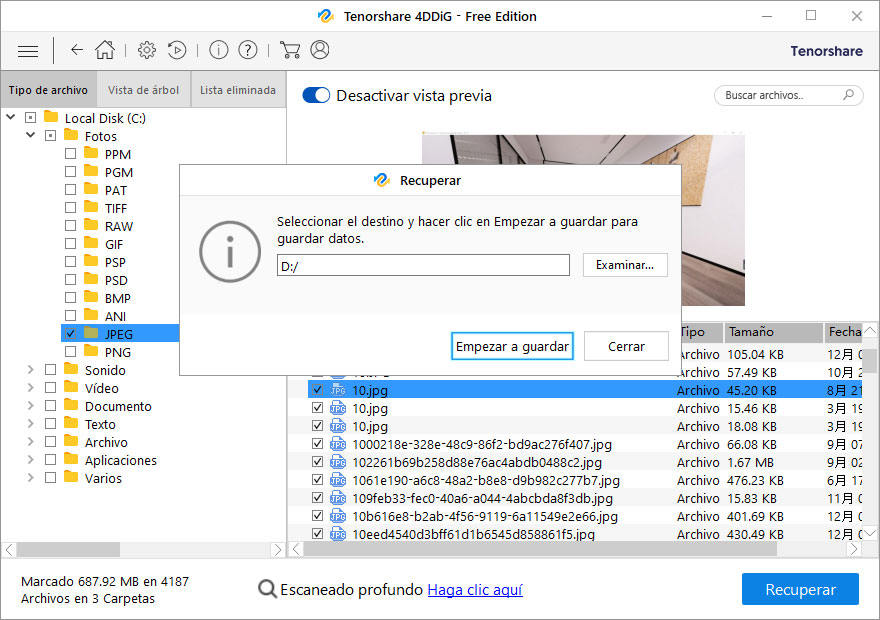This screenshot has width=880, height=620.
Task: Collapse the Local Disk (C:) node
Action: (x=11, y=117)
